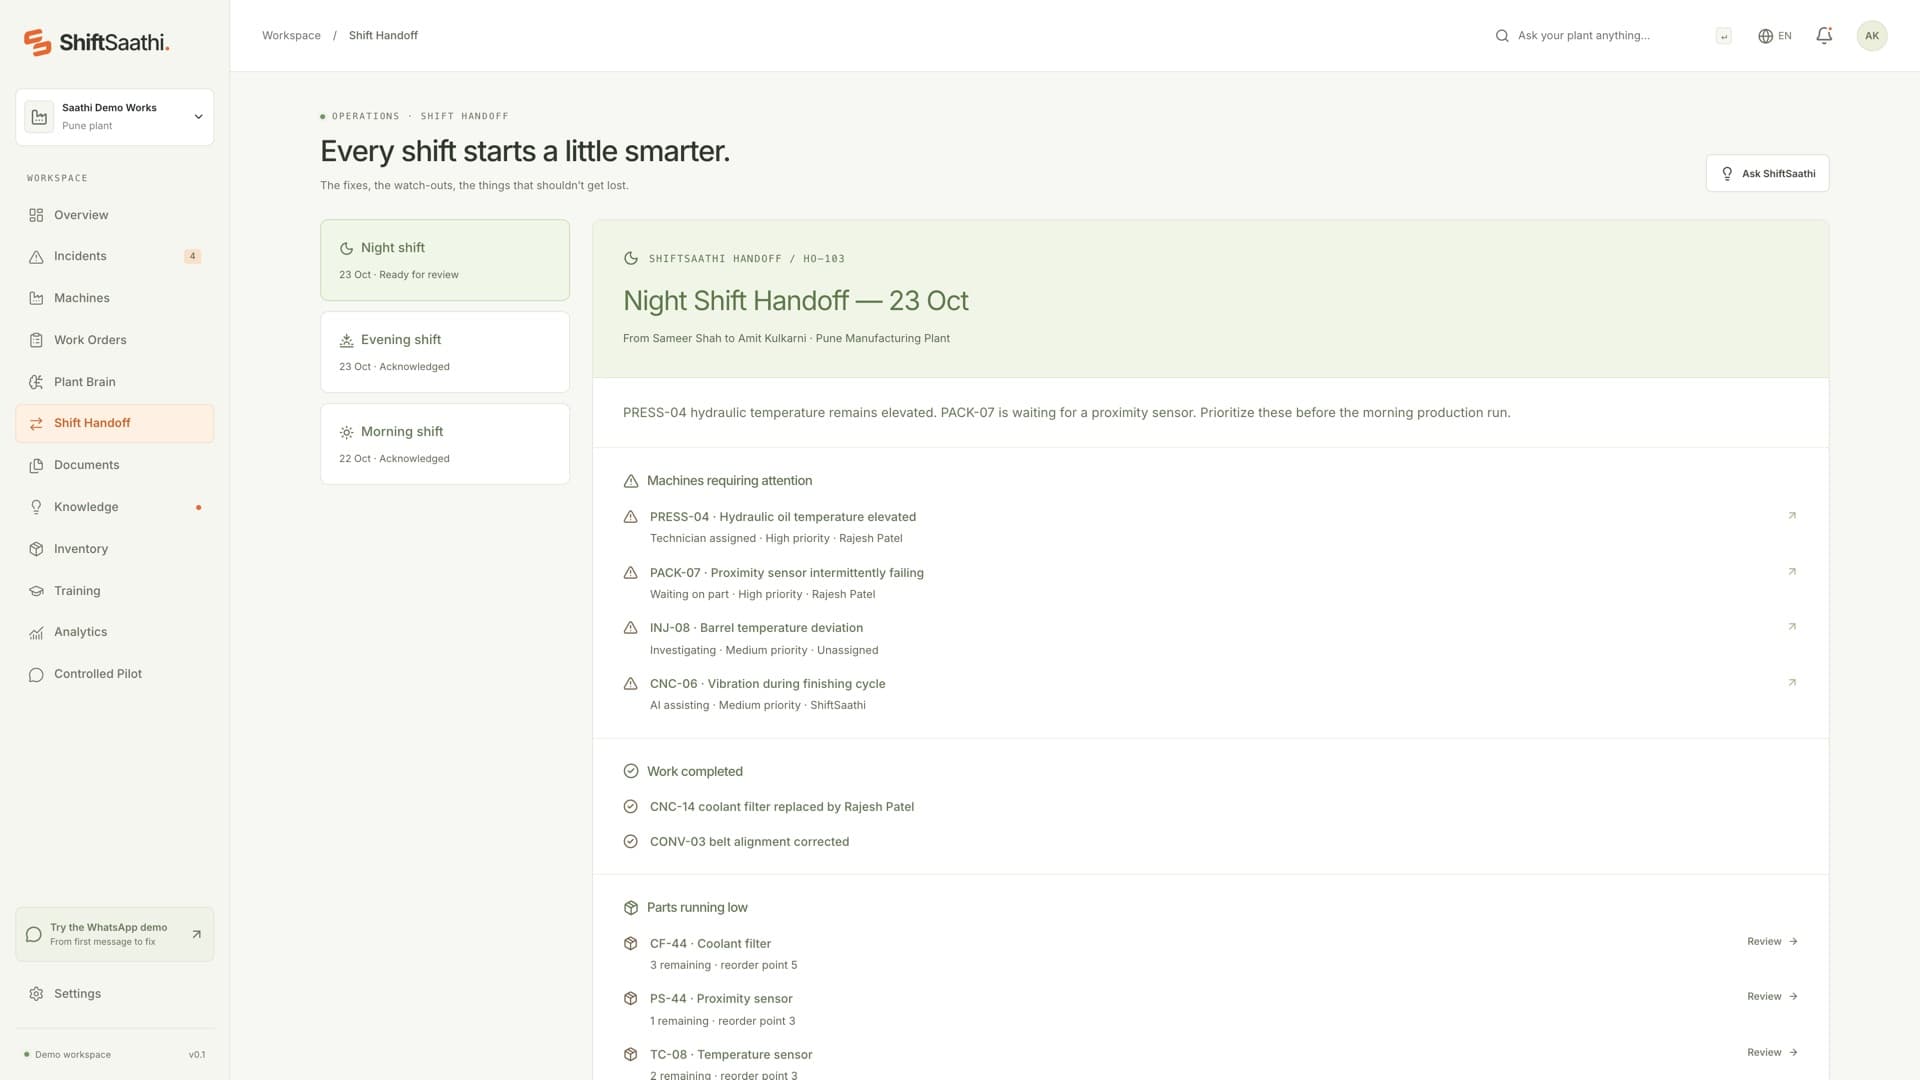Open INJ-08 arrow link icon
Viewport: 1920px width, 1080px height.
(1792, 627)
